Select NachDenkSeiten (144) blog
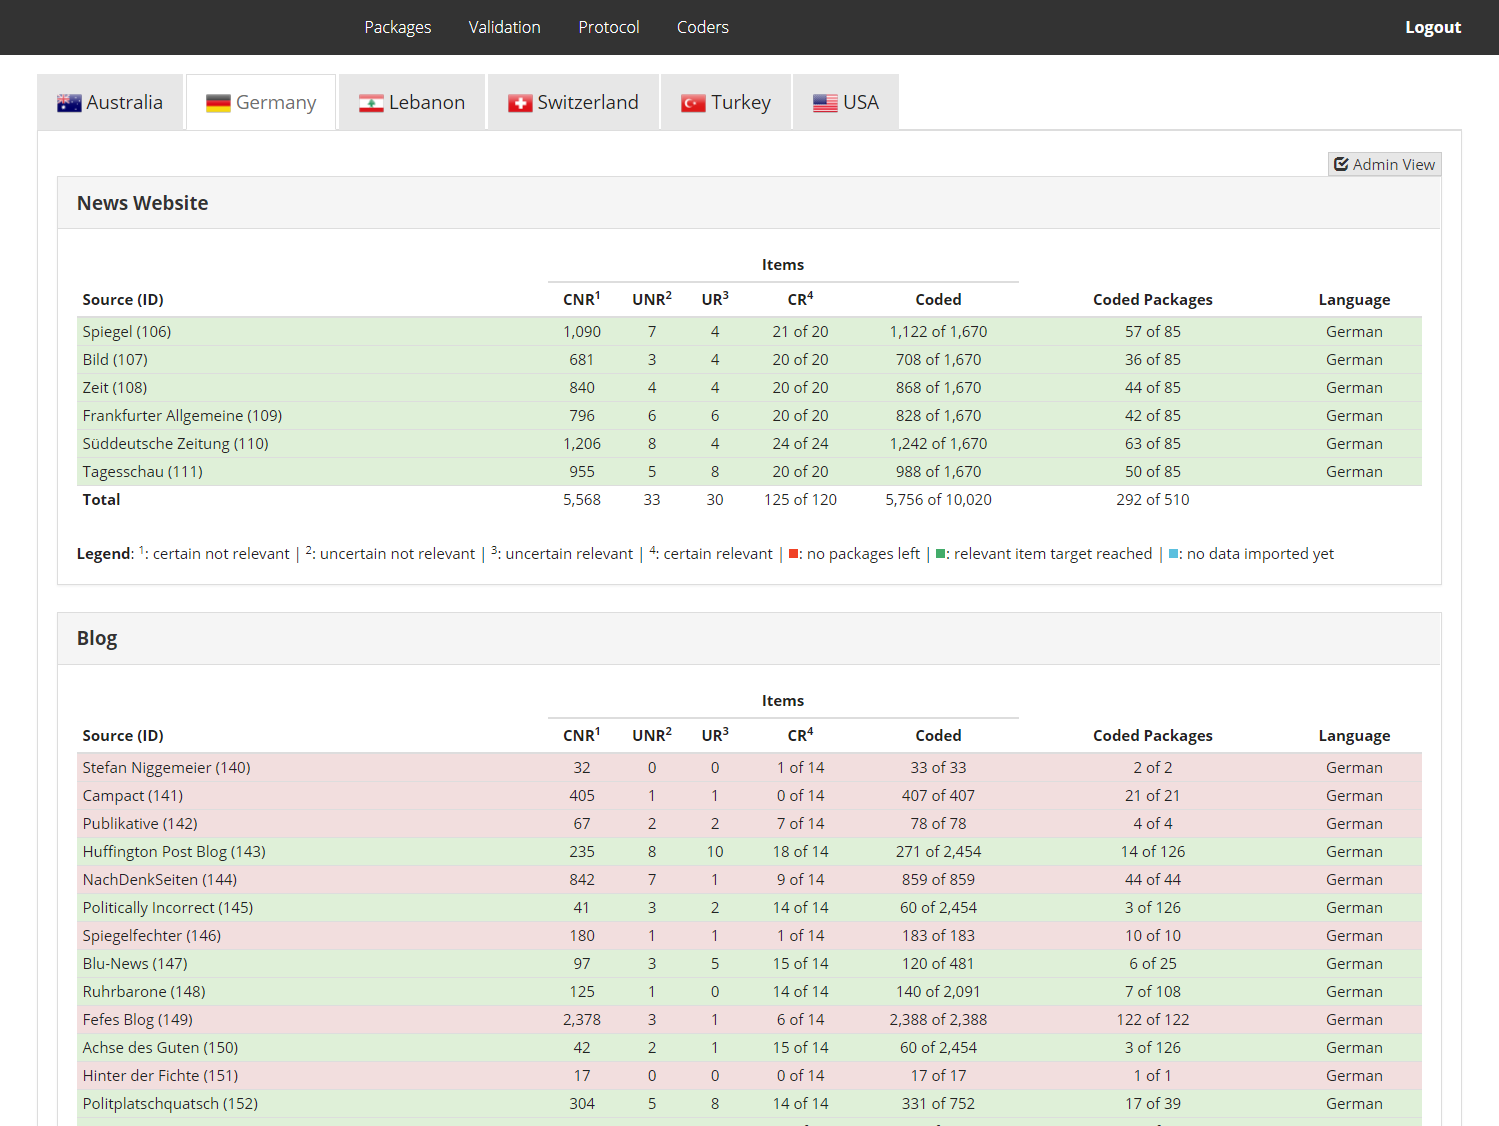 pos(749,879)
